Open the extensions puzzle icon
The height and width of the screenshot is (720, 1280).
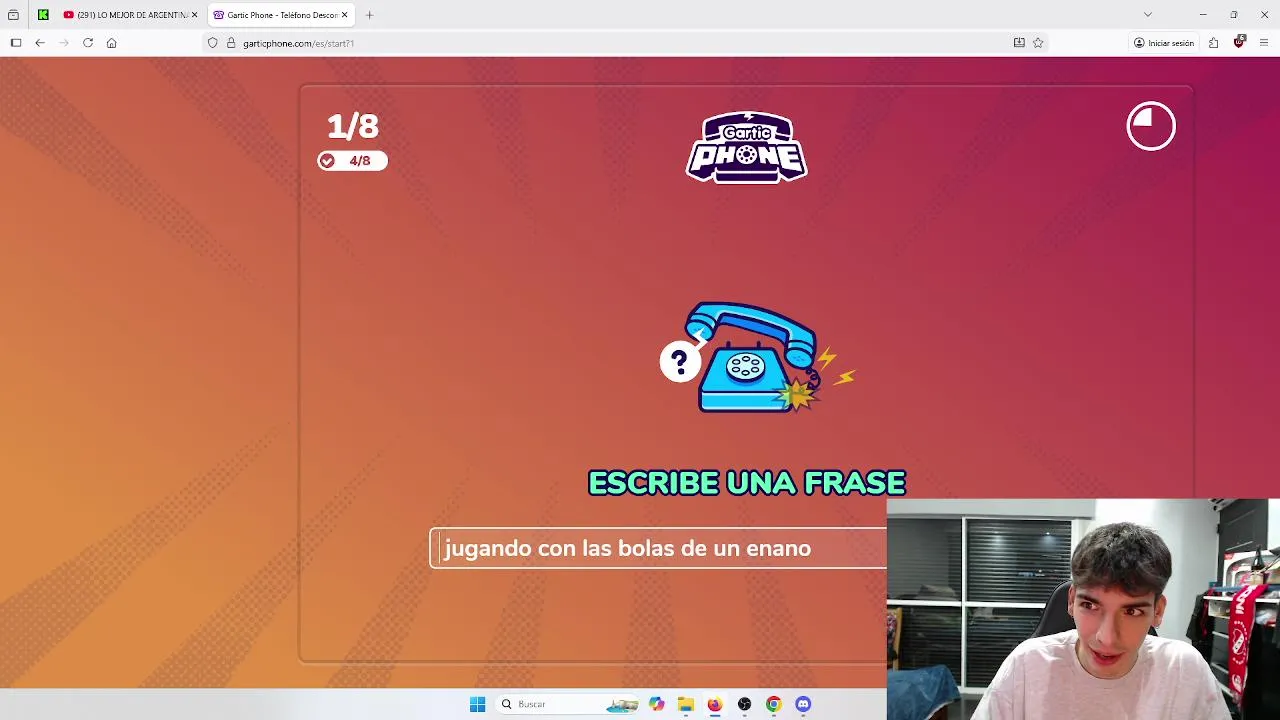(x=1213, y=43)
